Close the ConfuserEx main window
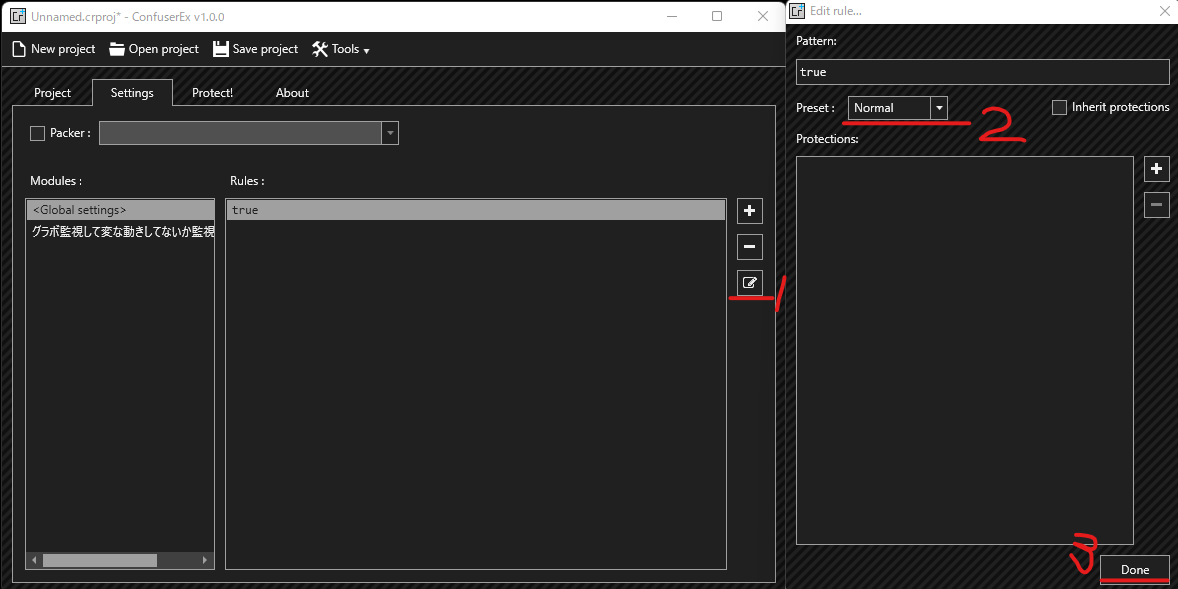The height and width of the screenshot is (589, 1178). (x=763, y=16)
